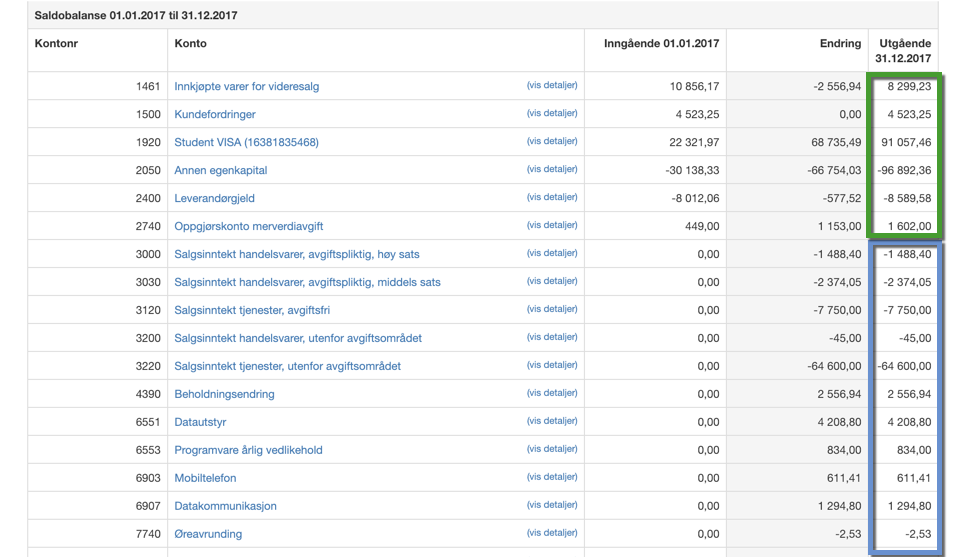This screenshot has height=557, width=967.
Task: Expand details for Øreavrunding row
Action: pos(552,533)
